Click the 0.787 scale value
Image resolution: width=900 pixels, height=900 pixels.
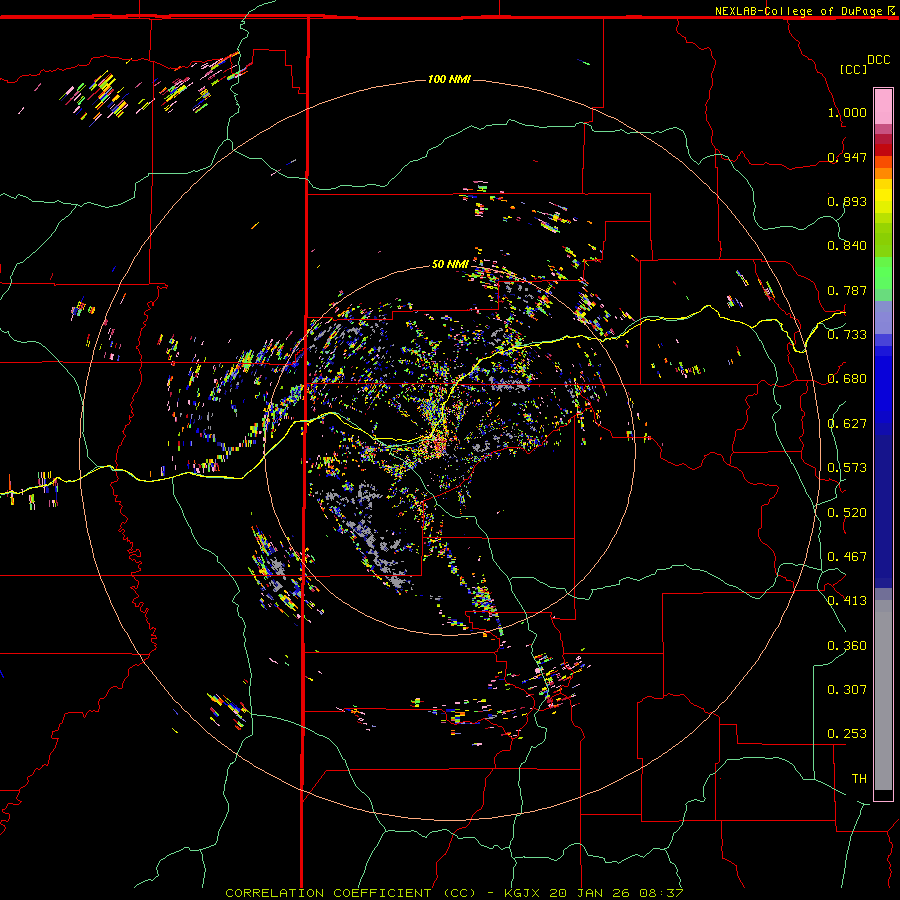click(x=847, y=290)
